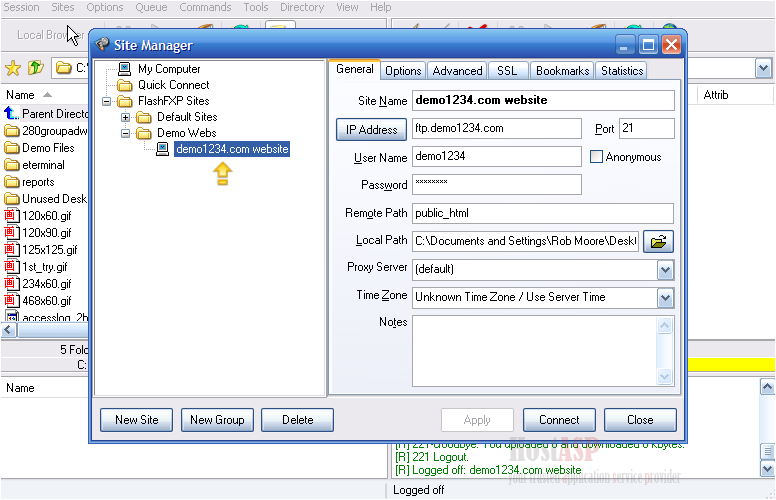
Task: Click the Close button in Site Manager
Action: (640, 420)
